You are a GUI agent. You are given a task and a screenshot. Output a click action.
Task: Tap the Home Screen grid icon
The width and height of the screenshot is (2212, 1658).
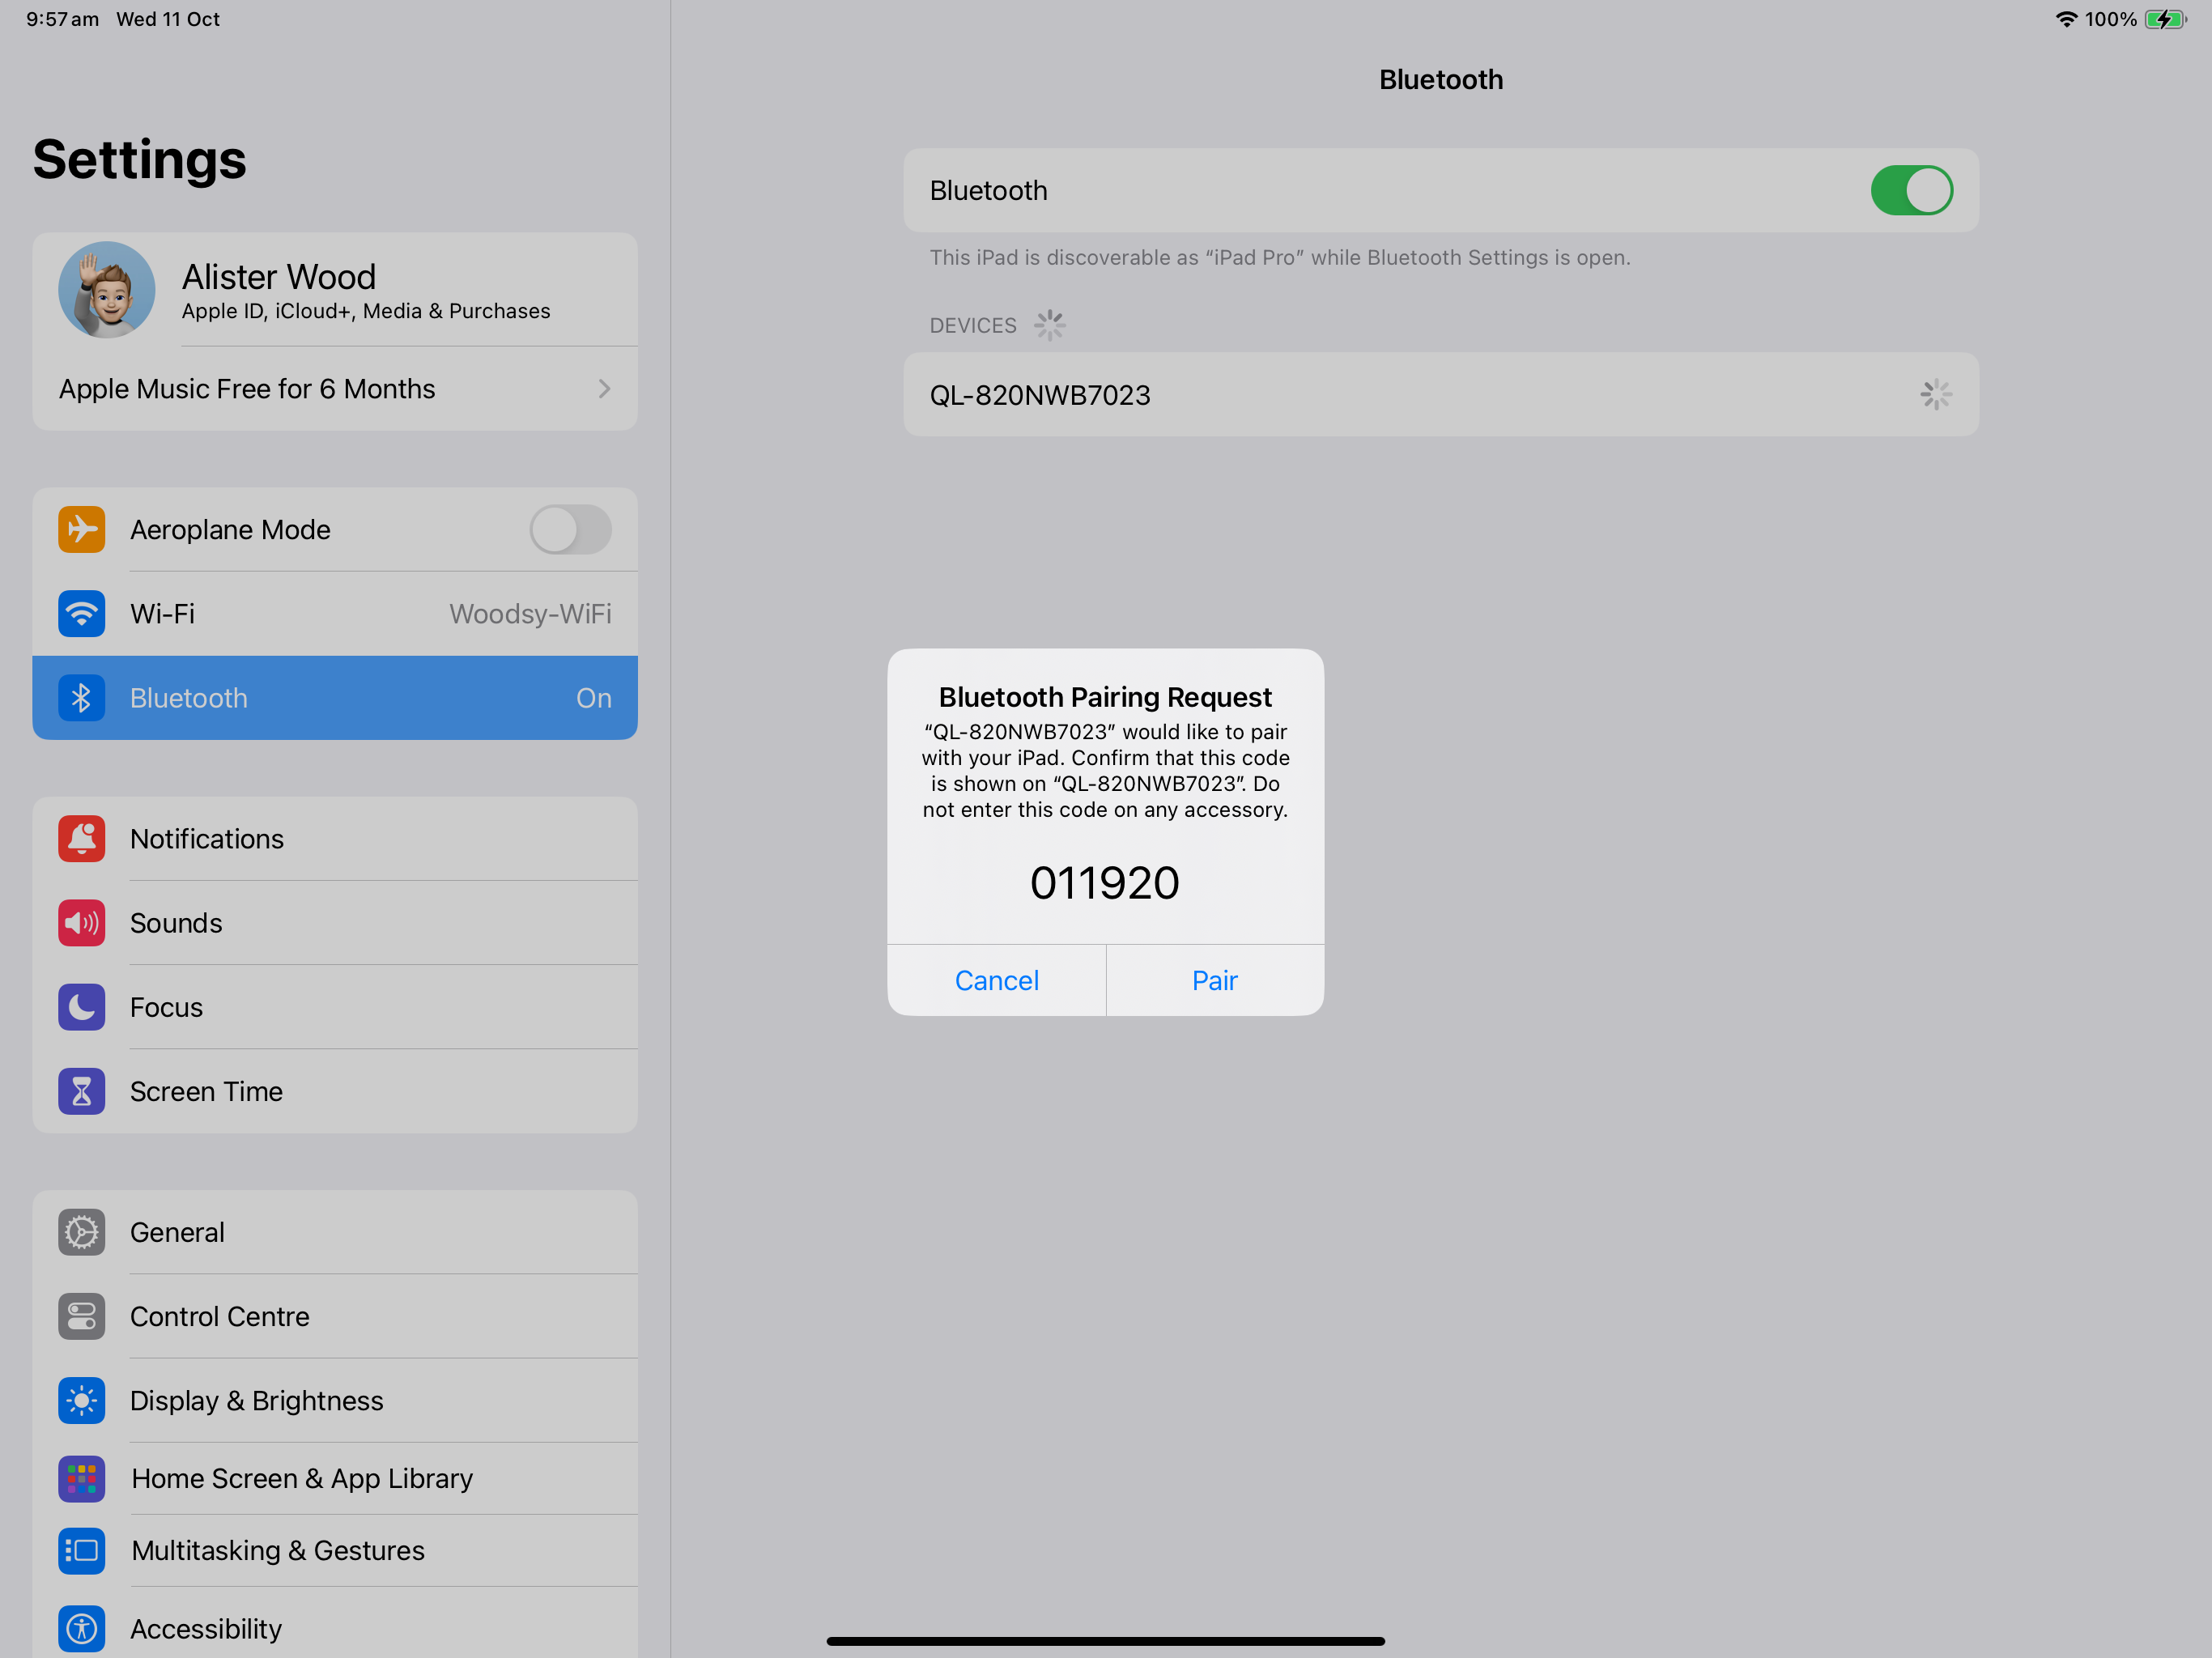click(82, 1478)
